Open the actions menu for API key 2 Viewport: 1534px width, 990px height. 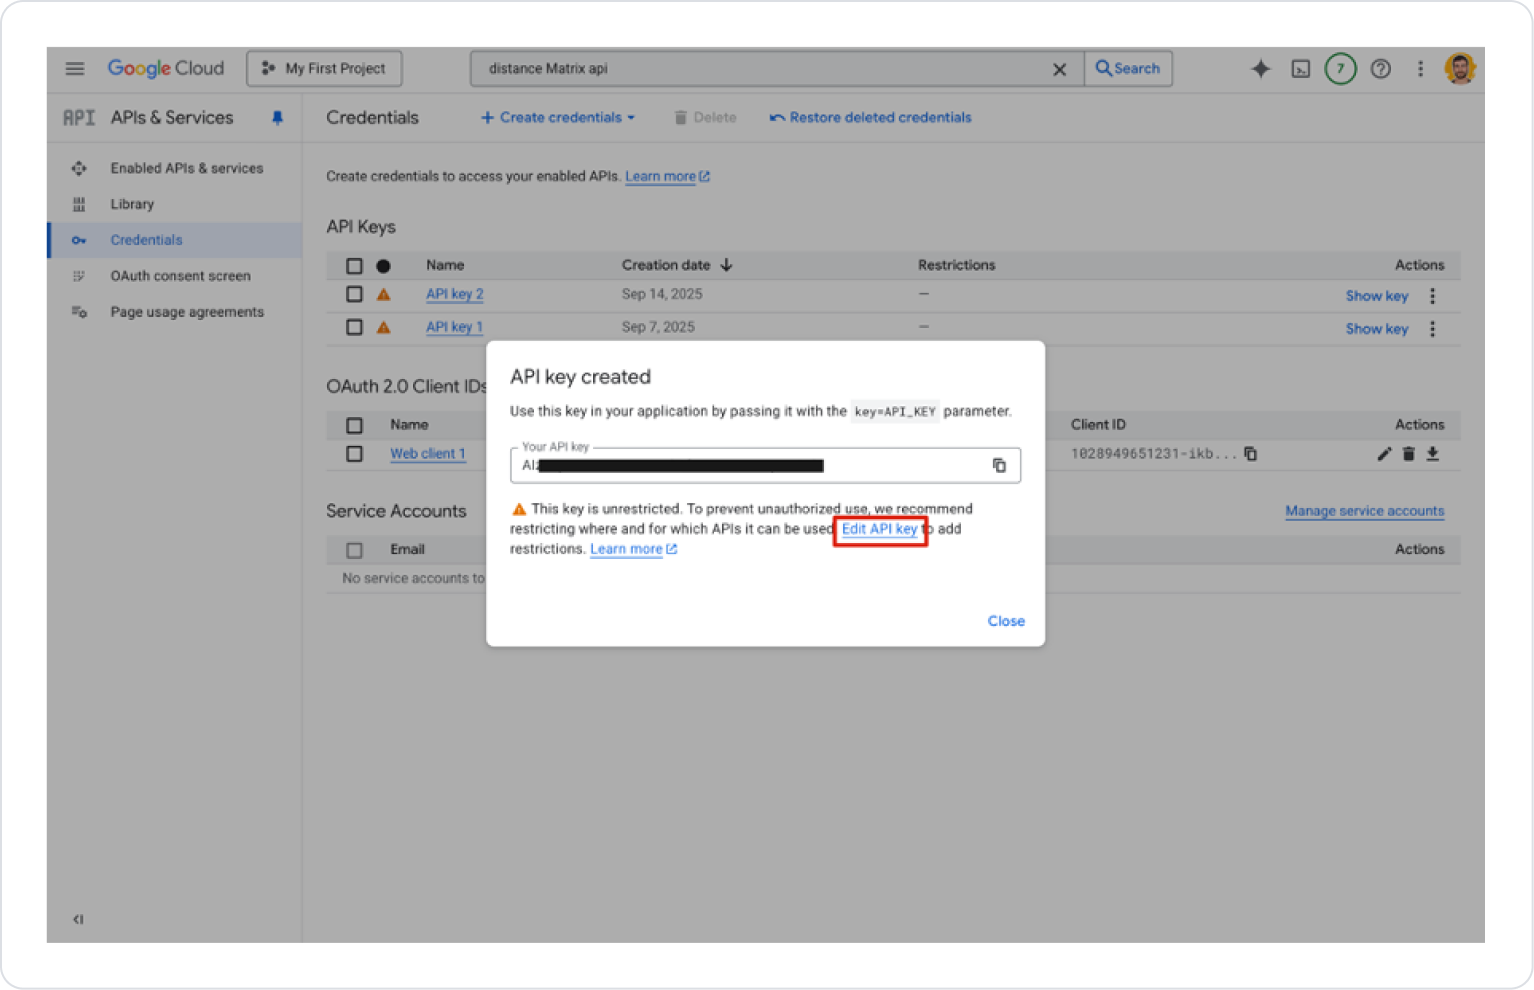(1432, 296)
